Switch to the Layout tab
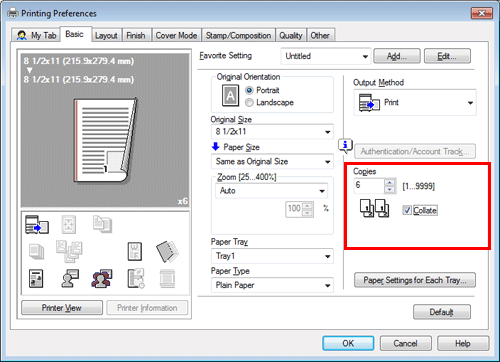The height and width of the screenshot is (362, 500). click(x=106, y=35)
